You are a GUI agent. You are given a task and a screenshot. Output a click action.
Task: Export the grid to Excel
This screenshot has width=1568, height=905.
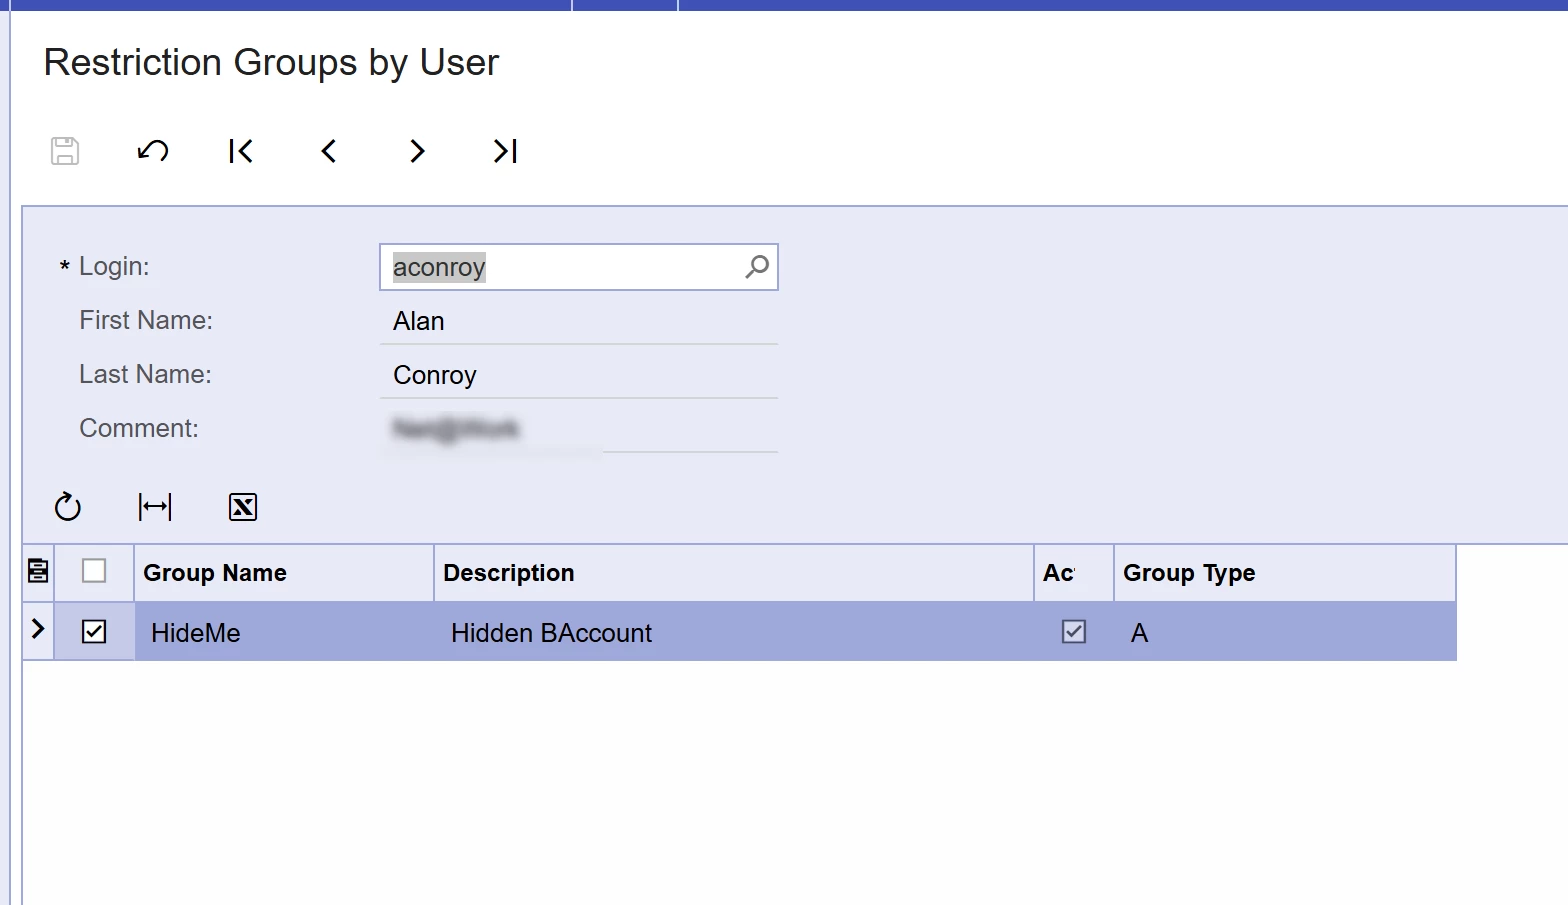tap(243, 507)
